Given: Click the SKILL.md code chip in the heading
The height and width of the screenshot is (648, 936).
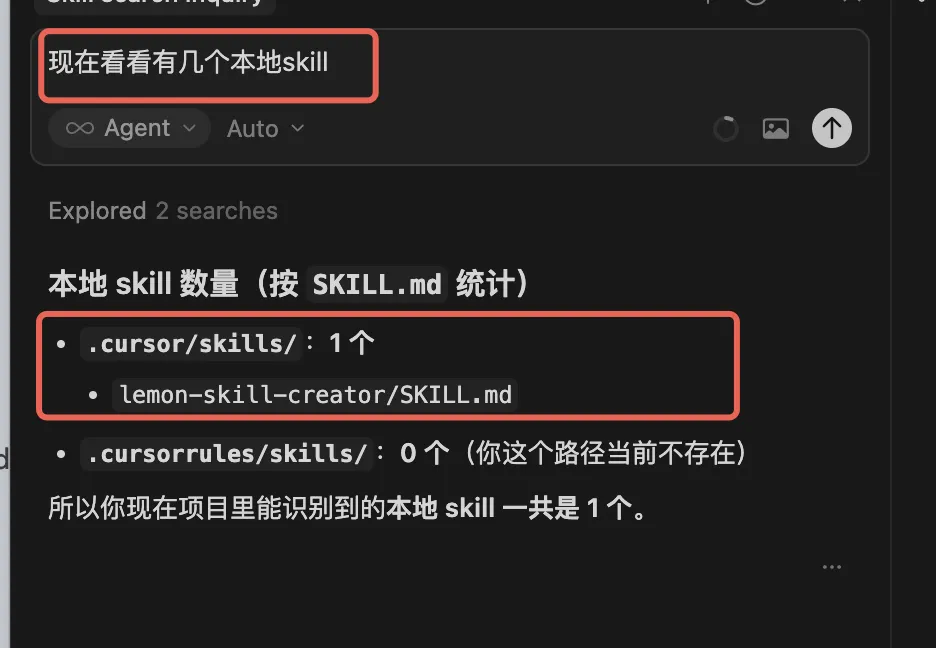Looking at the screenshot, I should coord(377,284).
